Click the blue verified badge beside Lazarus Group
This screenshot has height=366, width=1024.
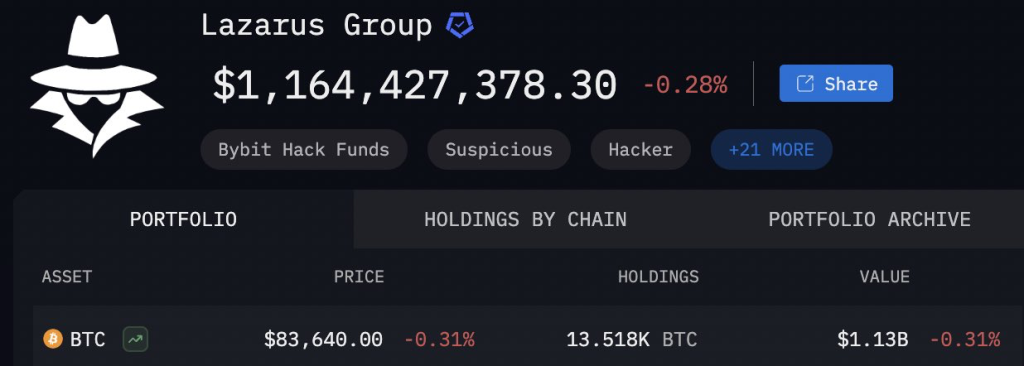[460, 25]
